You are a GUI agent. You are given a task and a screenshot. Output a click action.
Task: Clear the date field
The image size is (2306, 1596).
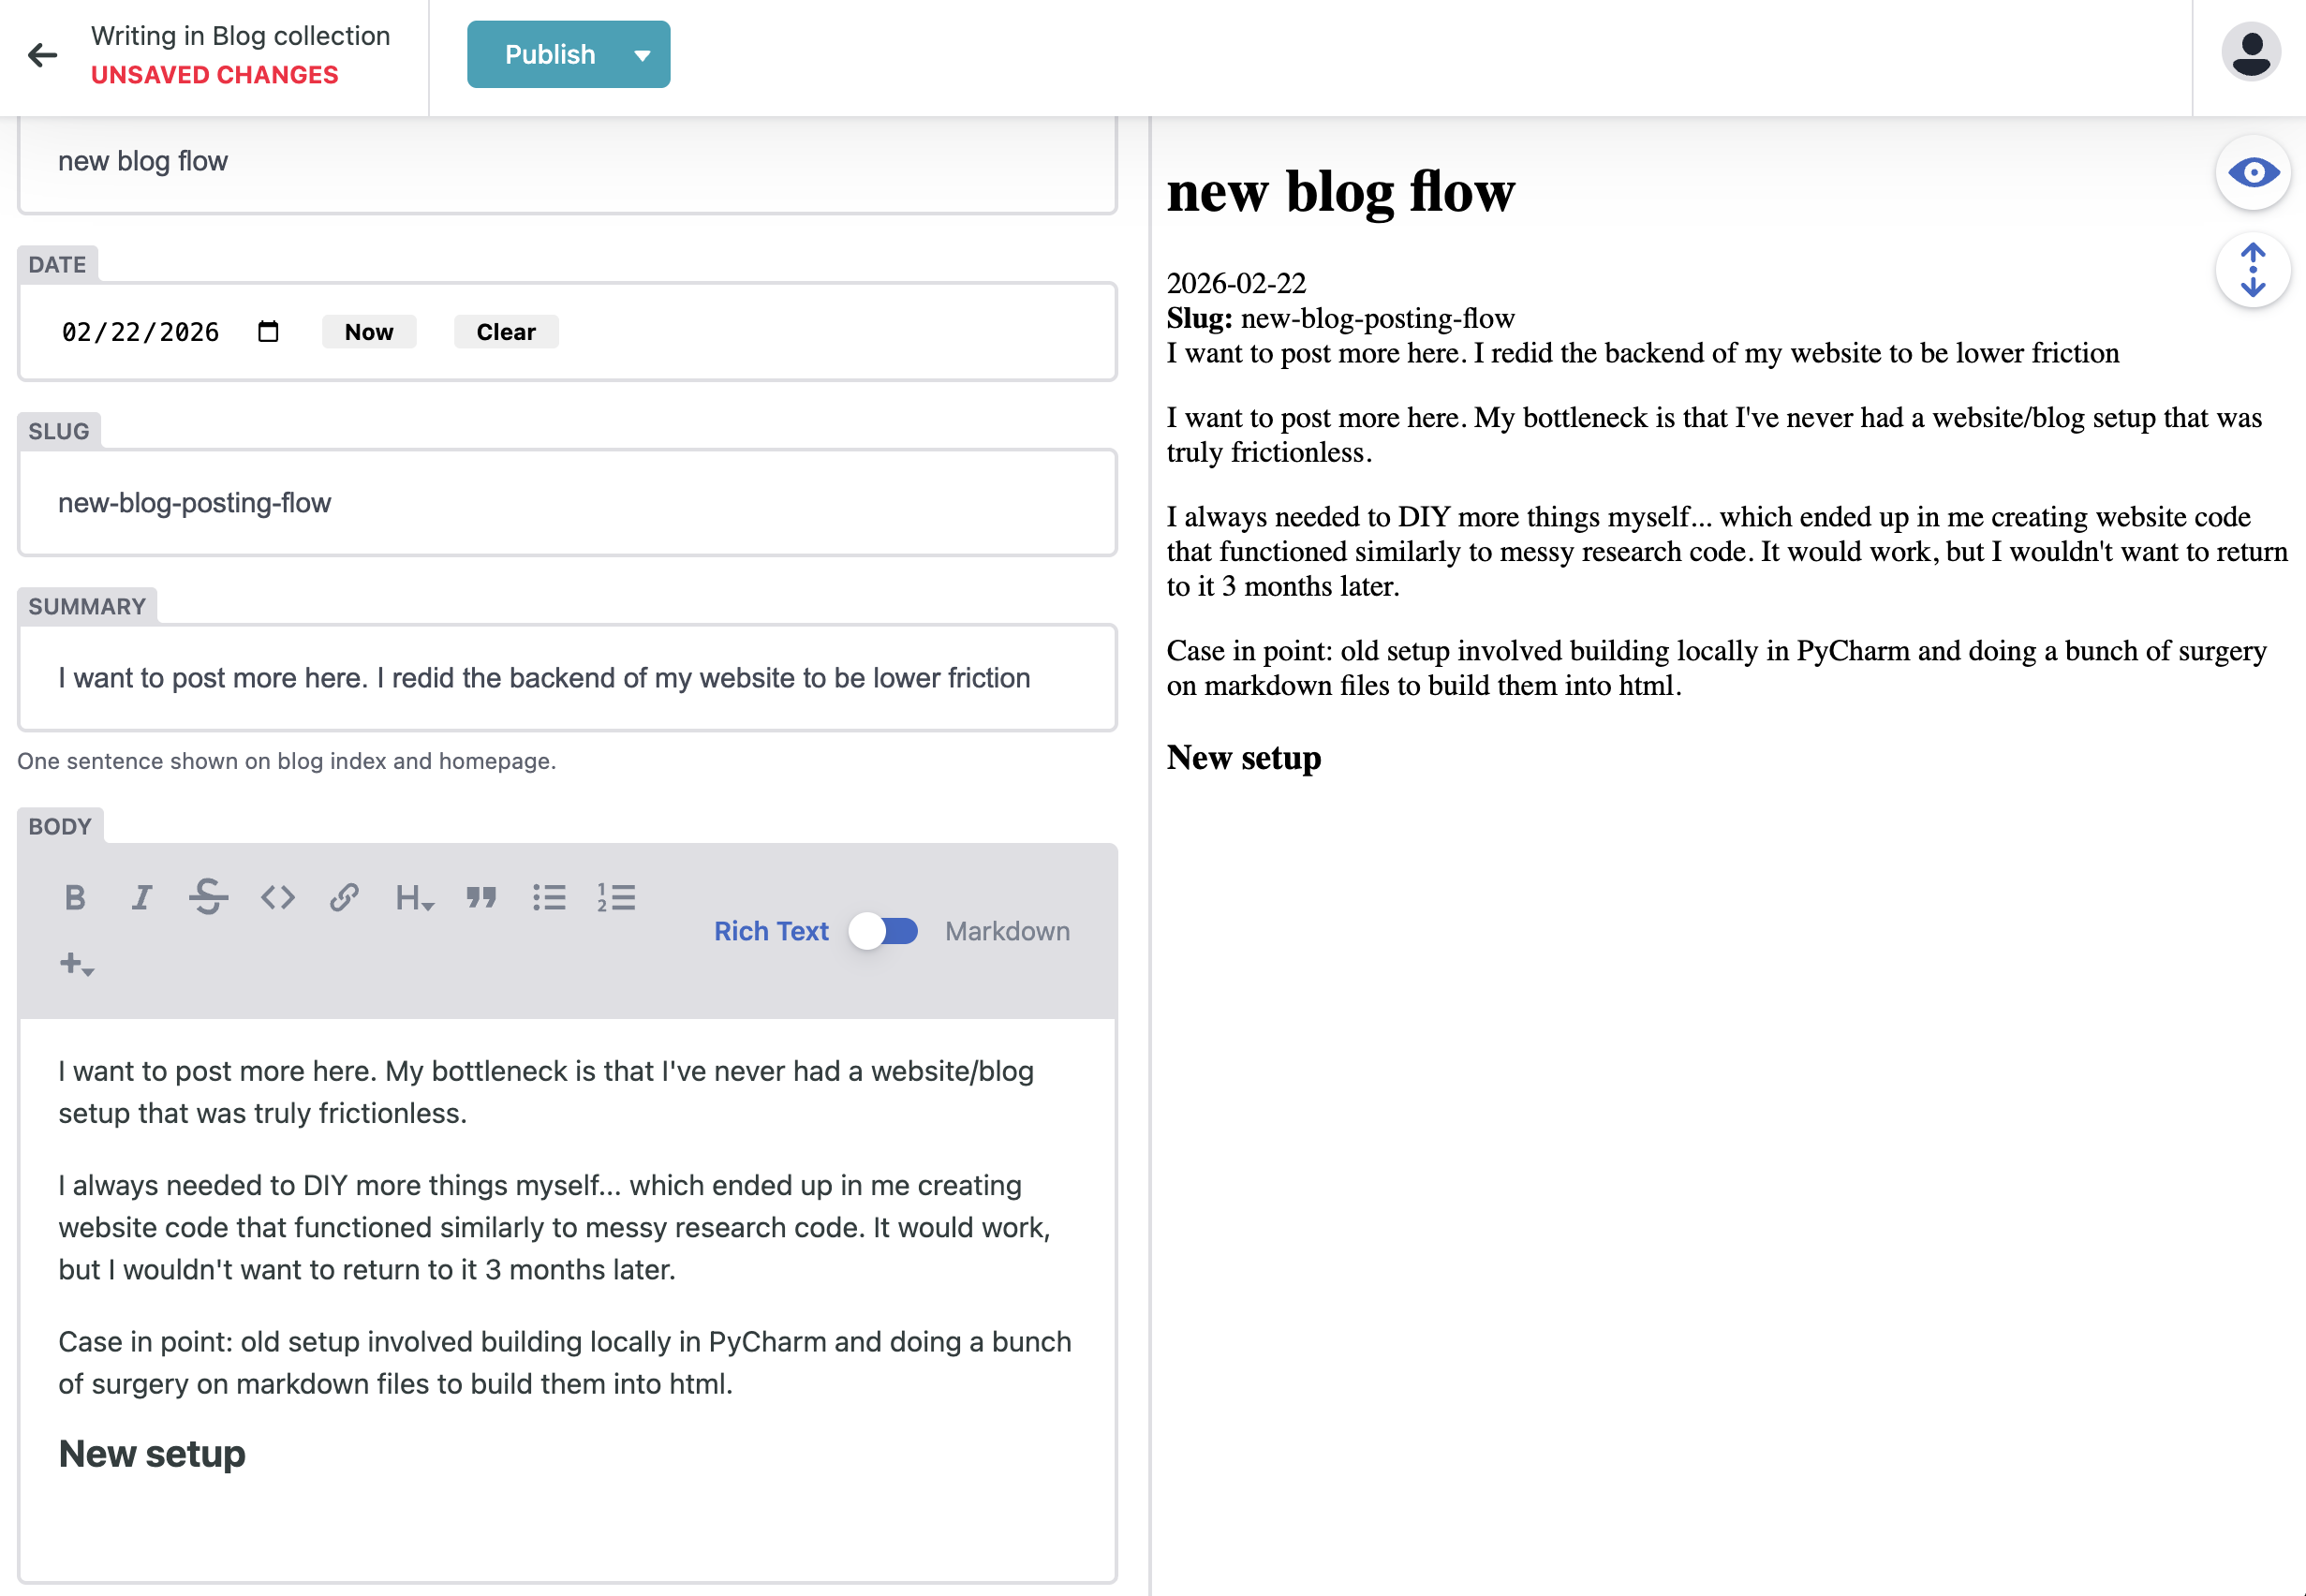click(x=506, y=331)
